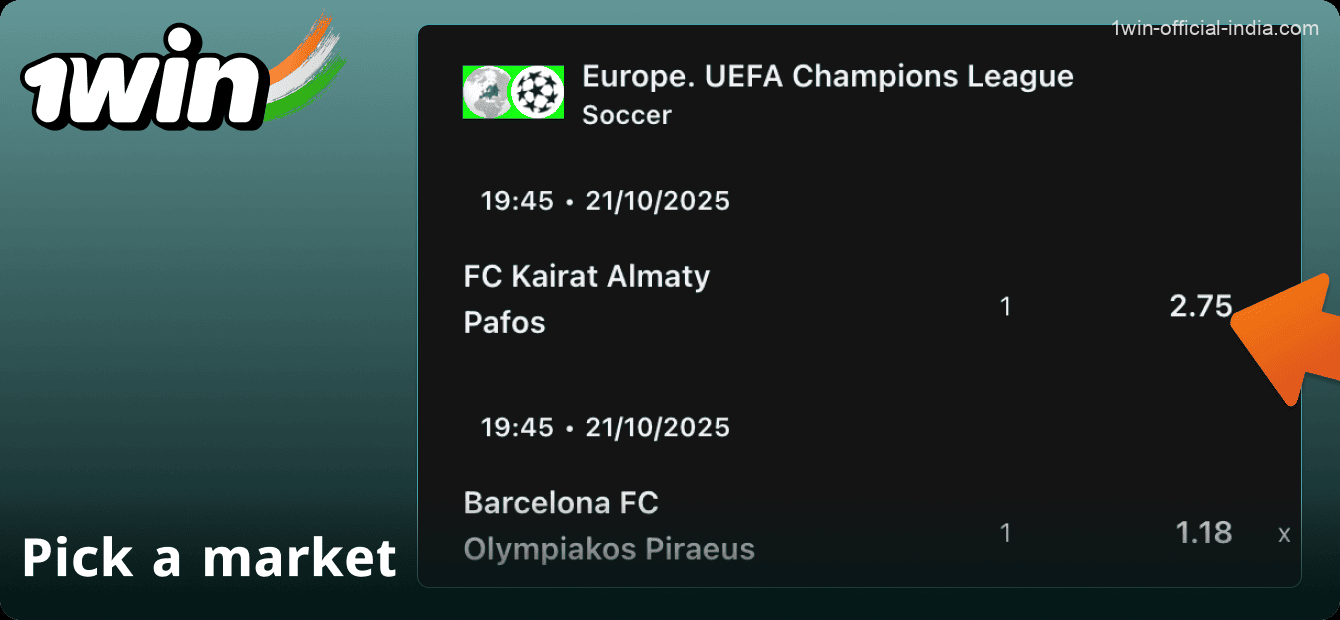This screenshot has width=1340, height=620.
Task: Click the '1' market label beside 1.18
Action: pos(1005,533)
